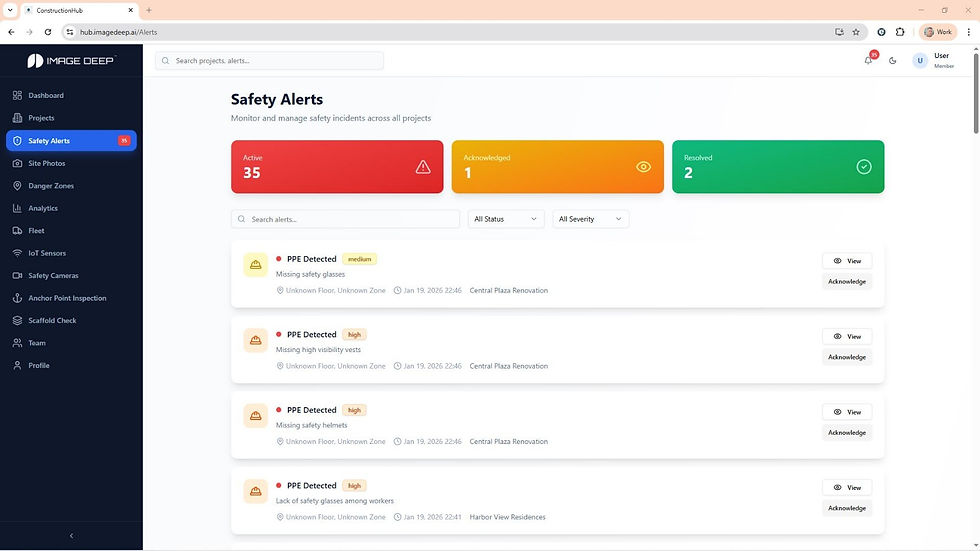Select the ConstructionHub browser tab
The image size is (980, 551).
79,11
